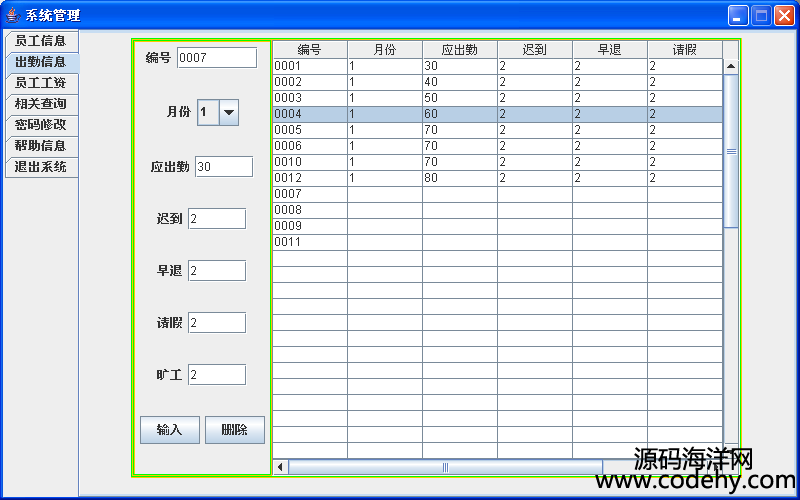
Task: Switch to the 出勤信息 tab
Action: pyautogui.click(x=41, y=62)
